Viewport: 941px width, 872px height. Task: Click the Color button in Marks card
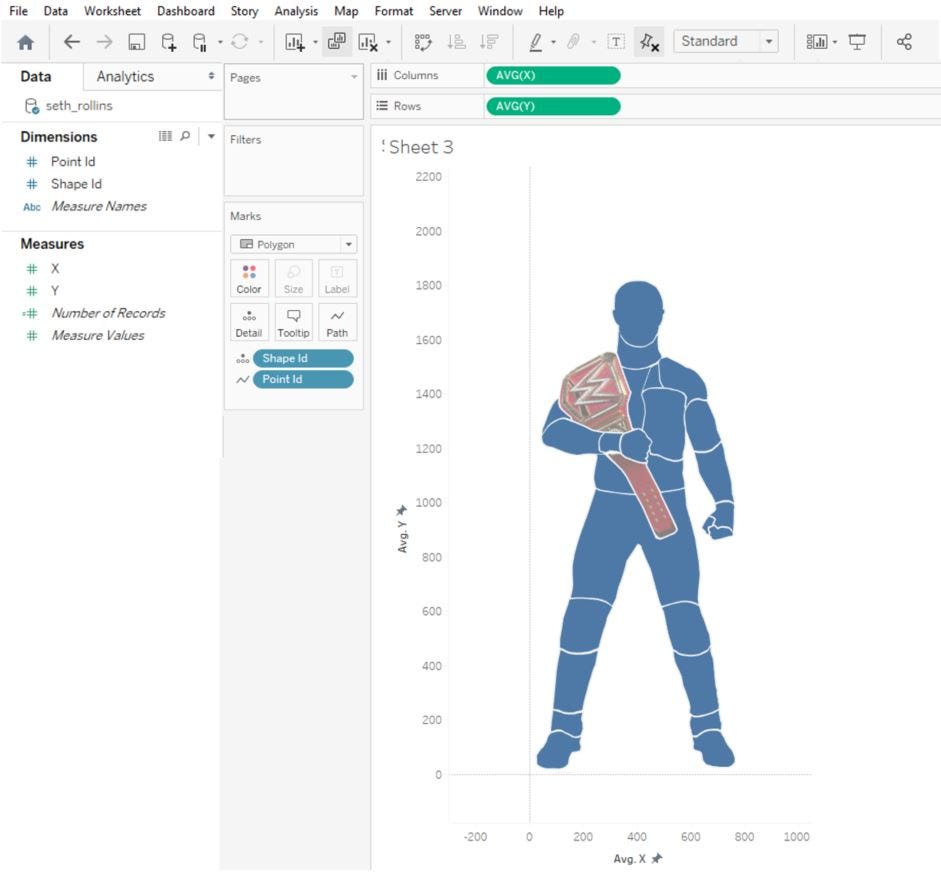pos(249,277)
